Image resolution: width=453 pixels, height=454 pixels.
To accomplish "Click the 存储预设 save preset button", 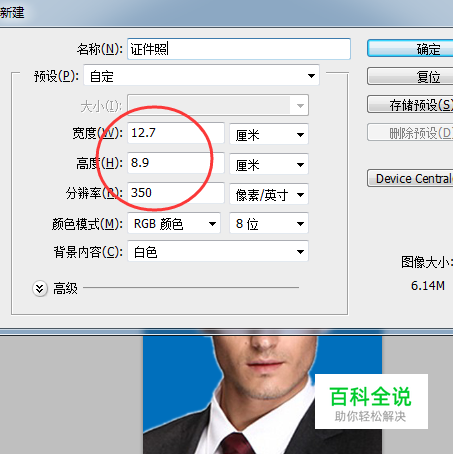I will pos(410,104).
